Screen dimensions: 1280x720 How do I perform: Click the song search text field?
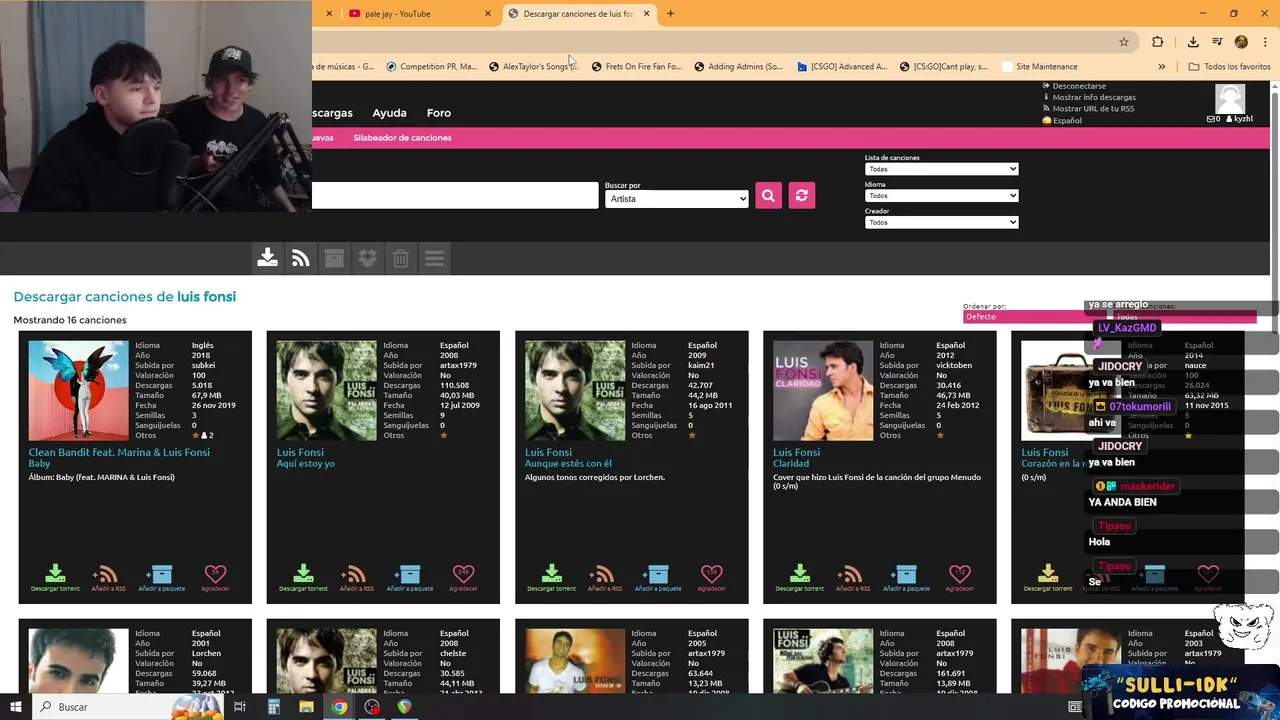tap(455, 196)
